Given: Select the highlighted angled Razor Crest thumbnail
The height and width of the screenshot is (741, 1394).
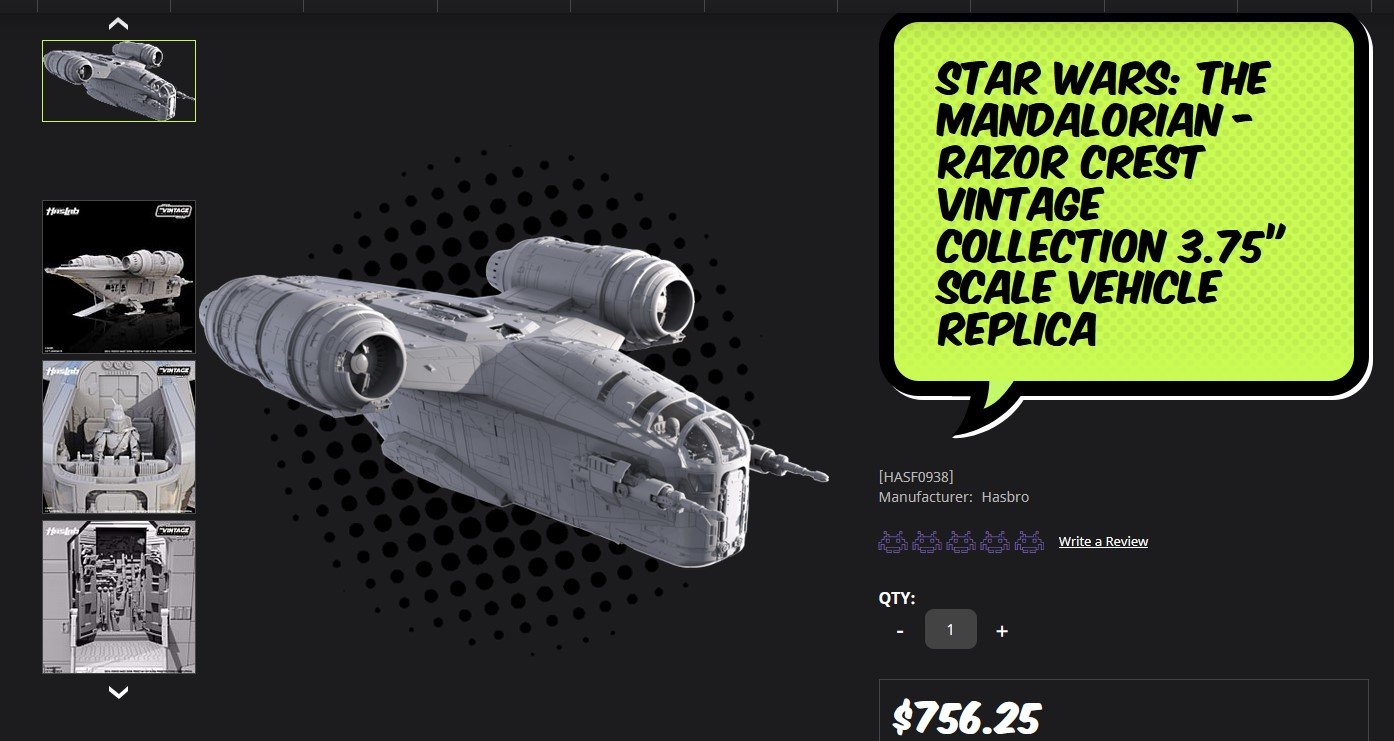Looking at the screenshot, I should [119, 81].
